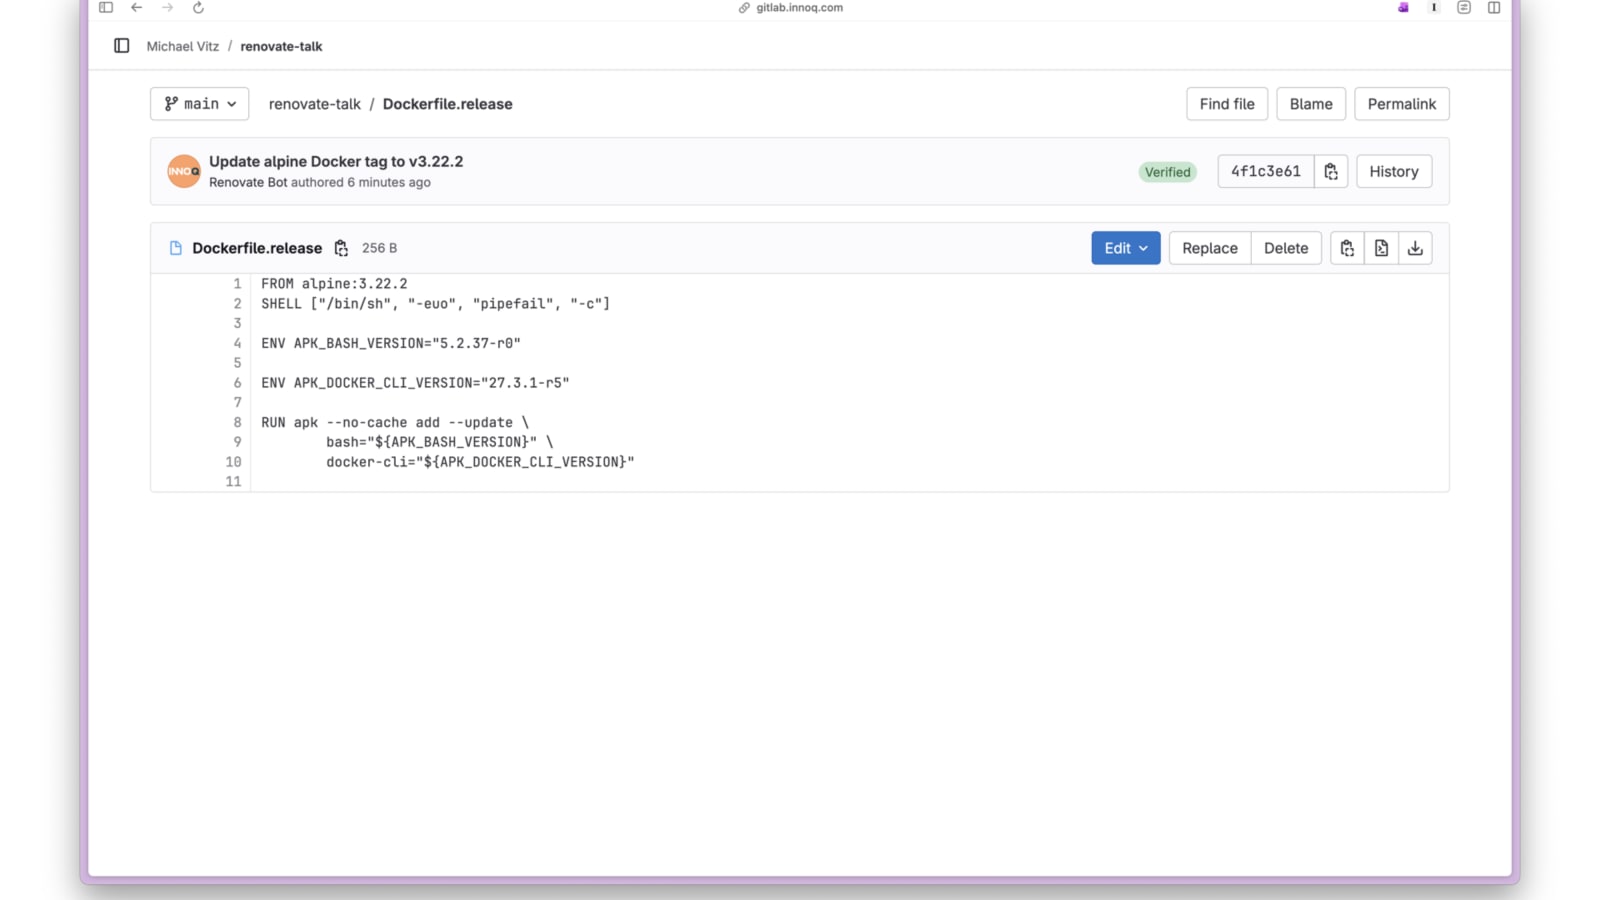Select line number 8
The width and height of the screenshot is (1600, 900).
click(x=237, y=422)
